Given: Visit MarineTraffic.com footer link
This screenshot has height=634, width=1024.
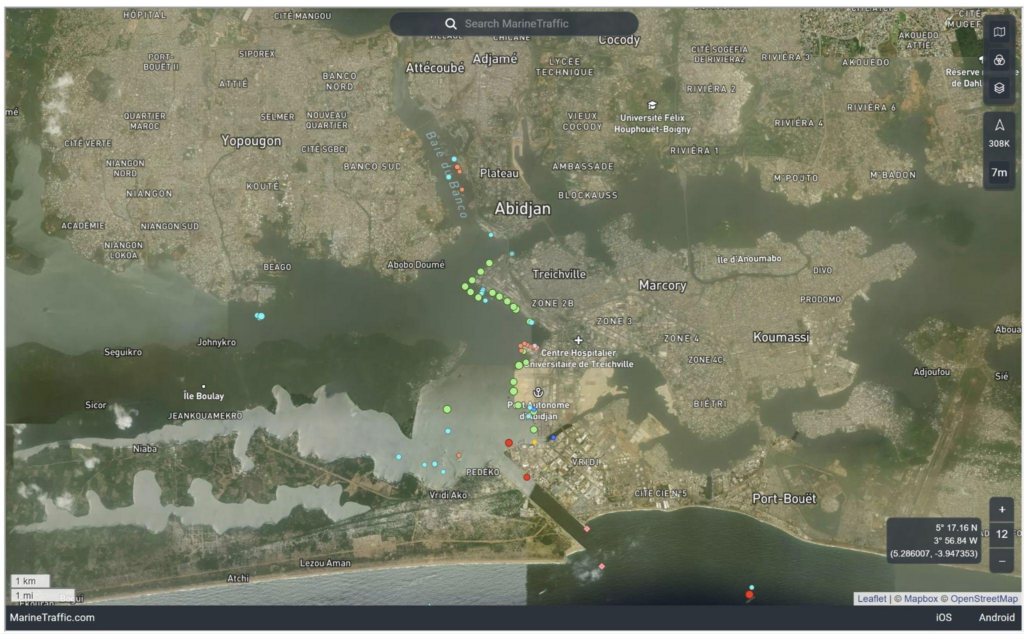Looking at the screenshot, I should point(52,618).
